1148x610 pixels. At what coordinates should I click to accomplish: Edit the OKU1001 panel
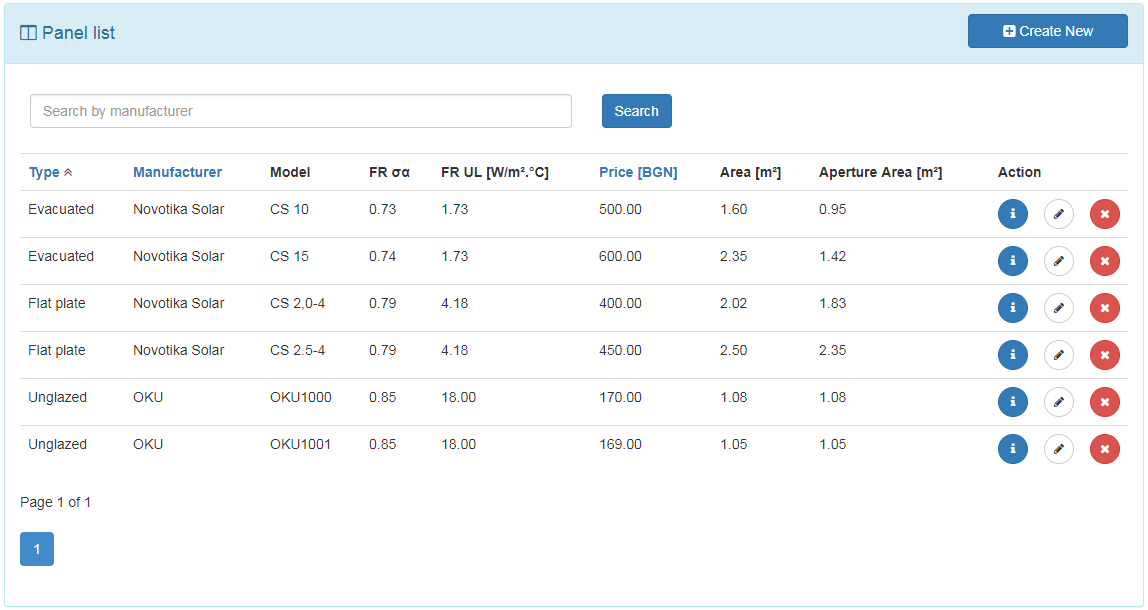coord(1059,448)
